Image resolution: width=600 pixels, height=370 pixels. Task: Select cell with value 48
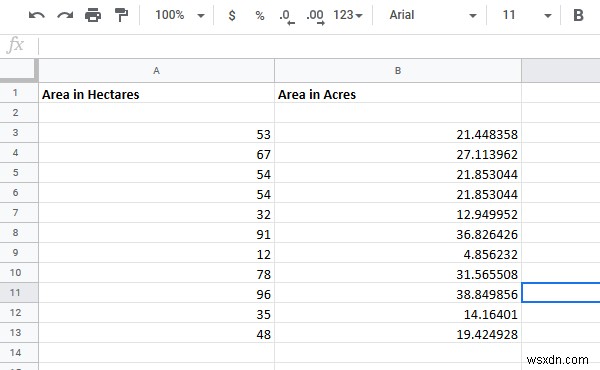point(157,333)
